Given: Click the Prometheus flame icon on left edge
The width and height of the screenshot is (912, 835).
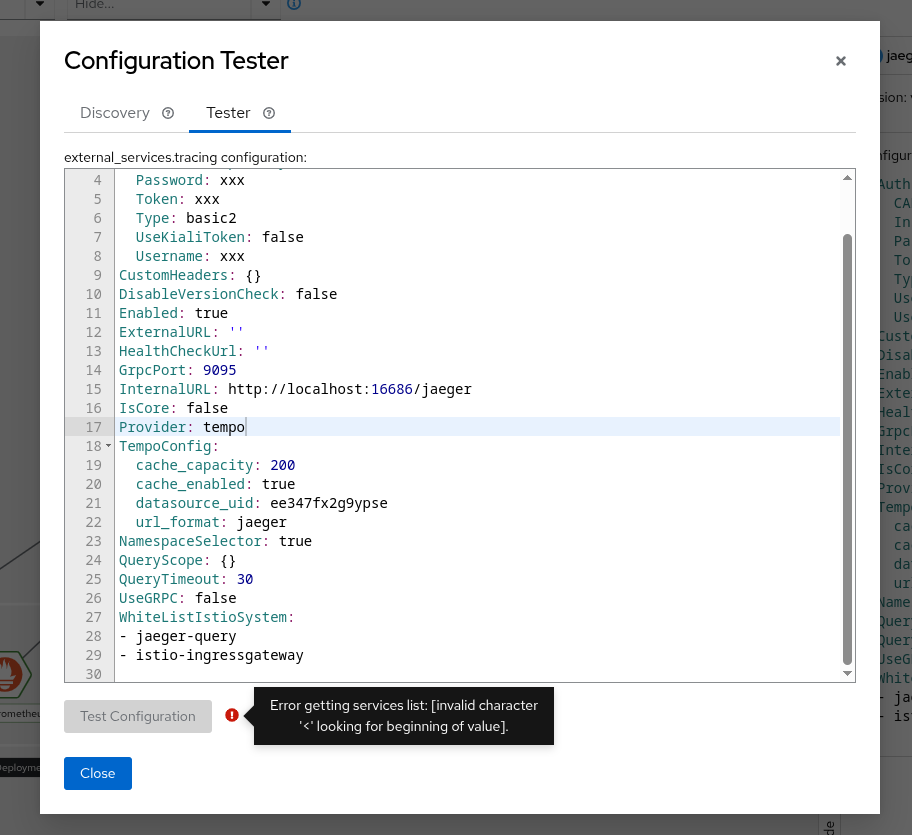Looking at the screenshot, I should (9, 674).
